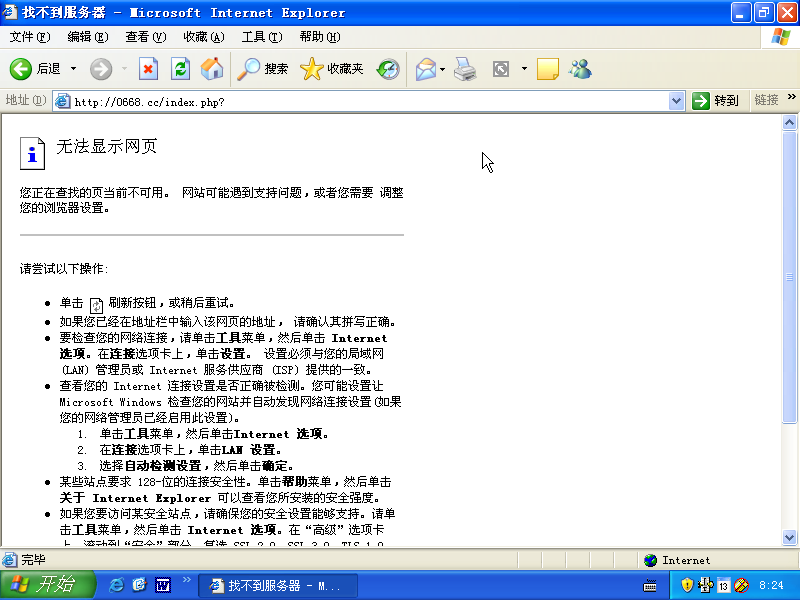Expand the Mail button dropdown arrow
Viewport: 800px width, 600px height.
(x=442, y=69)
